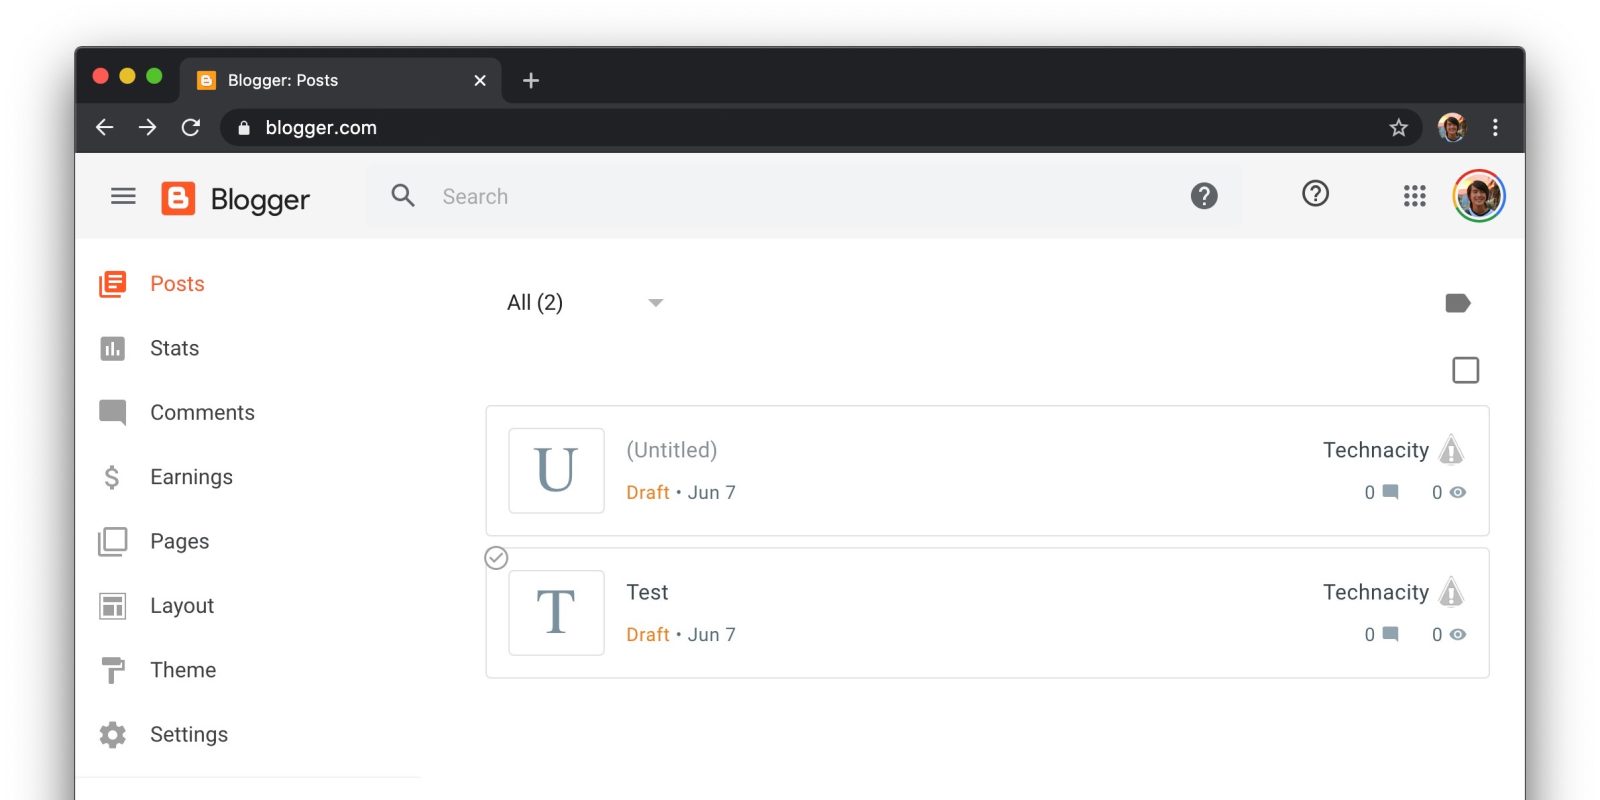
Task: Select the Test post using its checkmark
Action: pos(496,558)
